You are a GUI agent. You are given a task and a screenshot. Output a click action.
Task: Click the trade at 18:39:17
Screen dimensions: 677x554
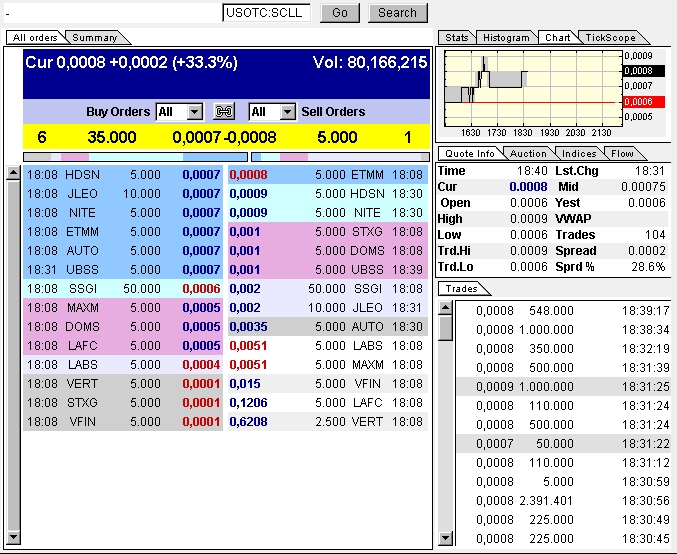coord(563,310)
